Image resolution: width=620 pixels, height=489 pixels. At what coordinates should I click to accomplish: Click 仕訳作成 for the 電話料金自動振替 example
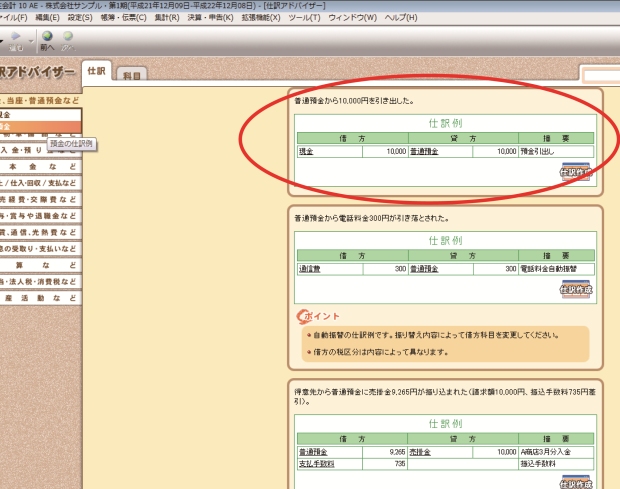tap(576, 289)
